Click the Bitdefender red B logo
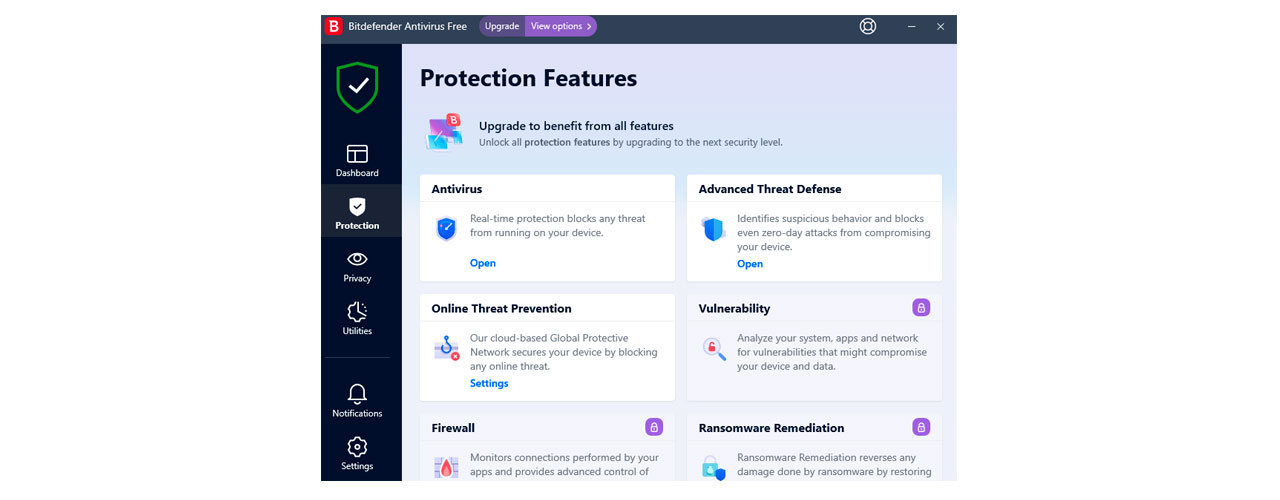The image size is (1280, 500). tap(334, 27)
